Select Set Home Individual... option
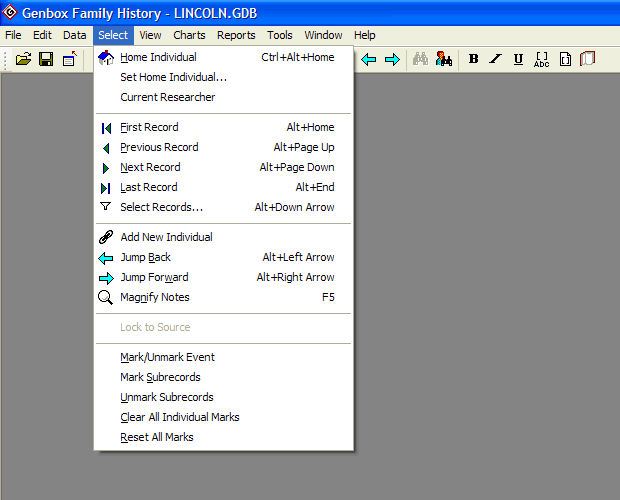The width and height of the screenshot is (620, 500). click(173, 77)
